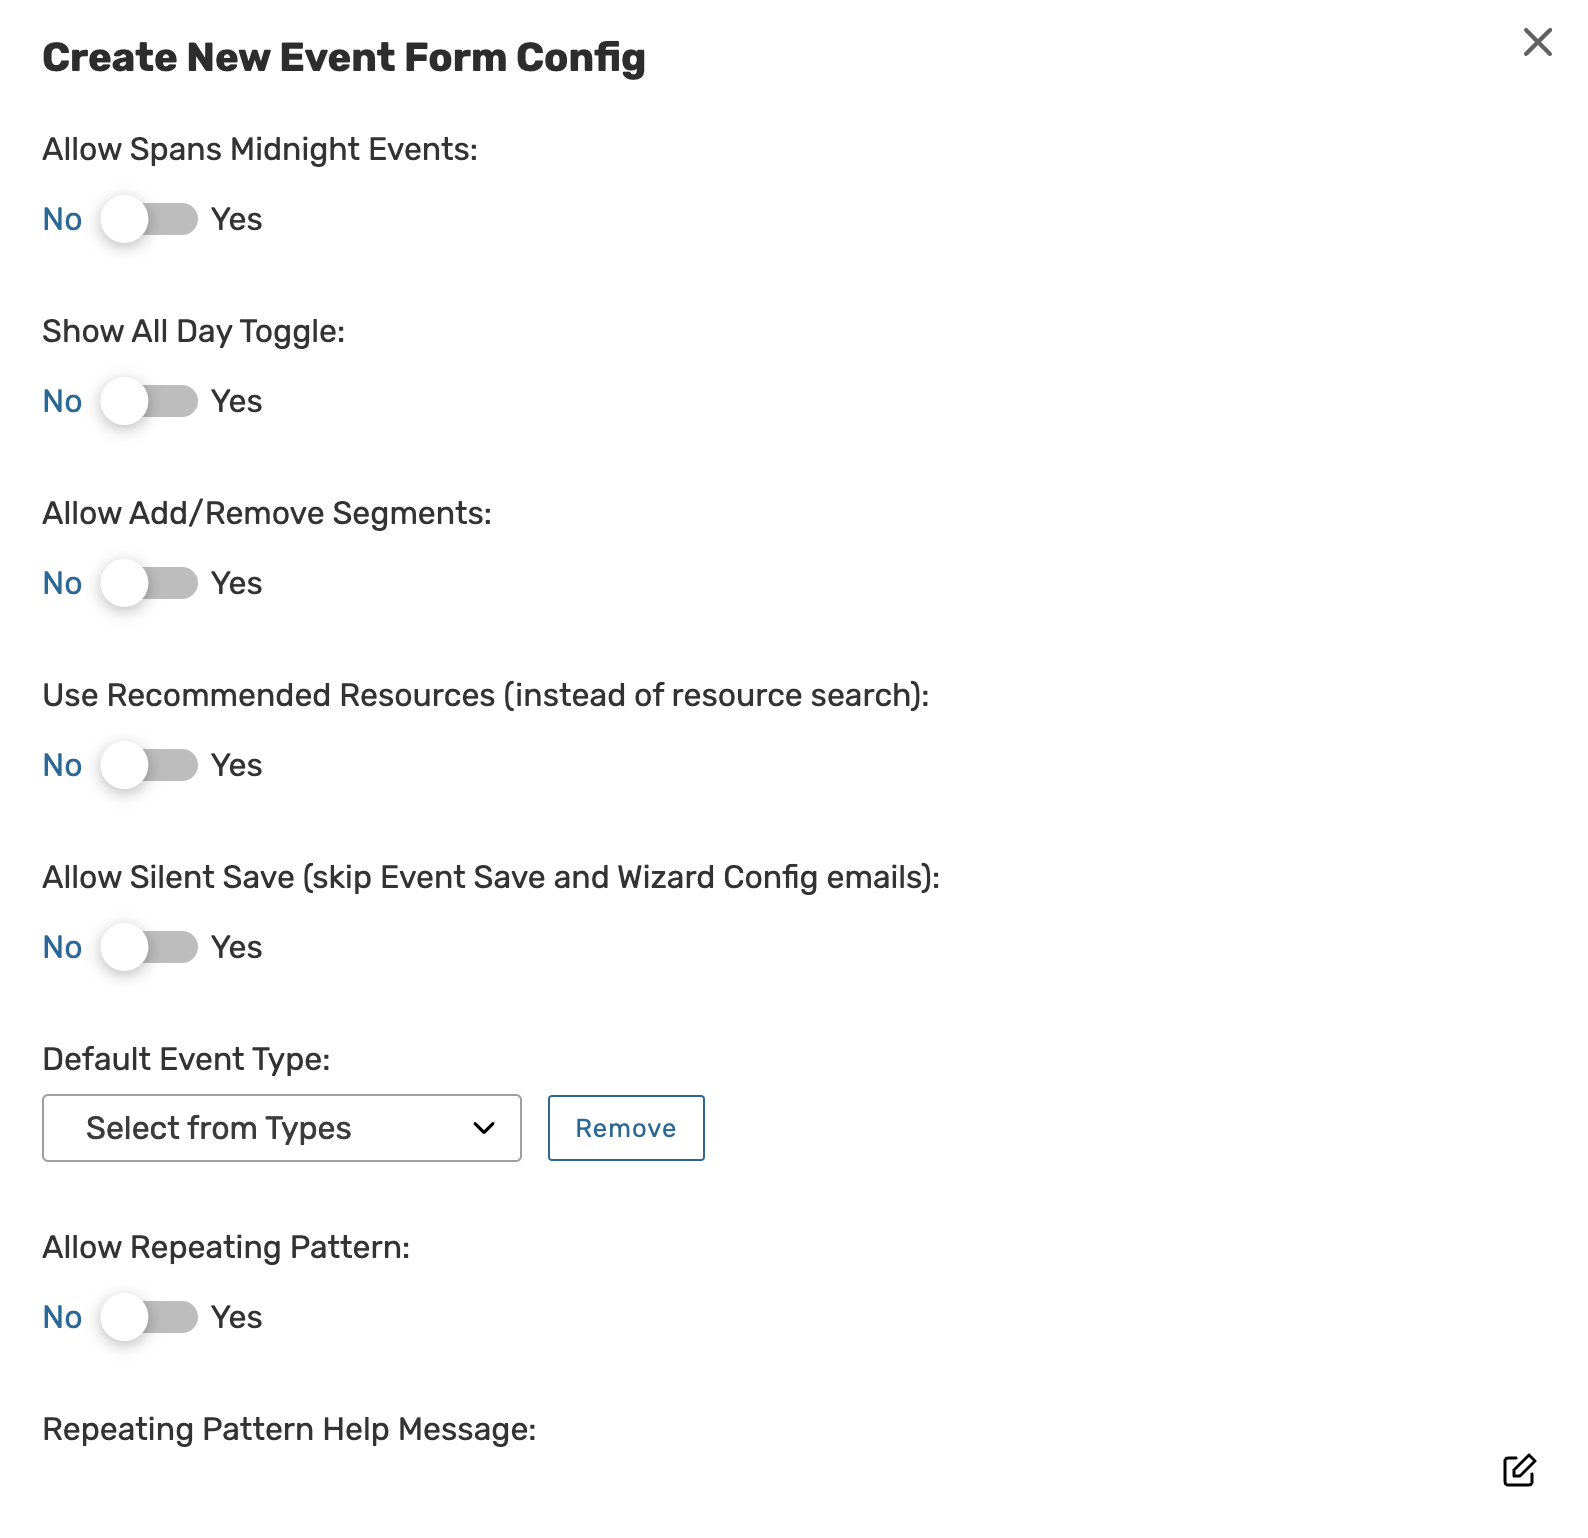Click the chevron arrow in Default Event Type dropdown
1588x1538 pixels.
click(484, 1128)
